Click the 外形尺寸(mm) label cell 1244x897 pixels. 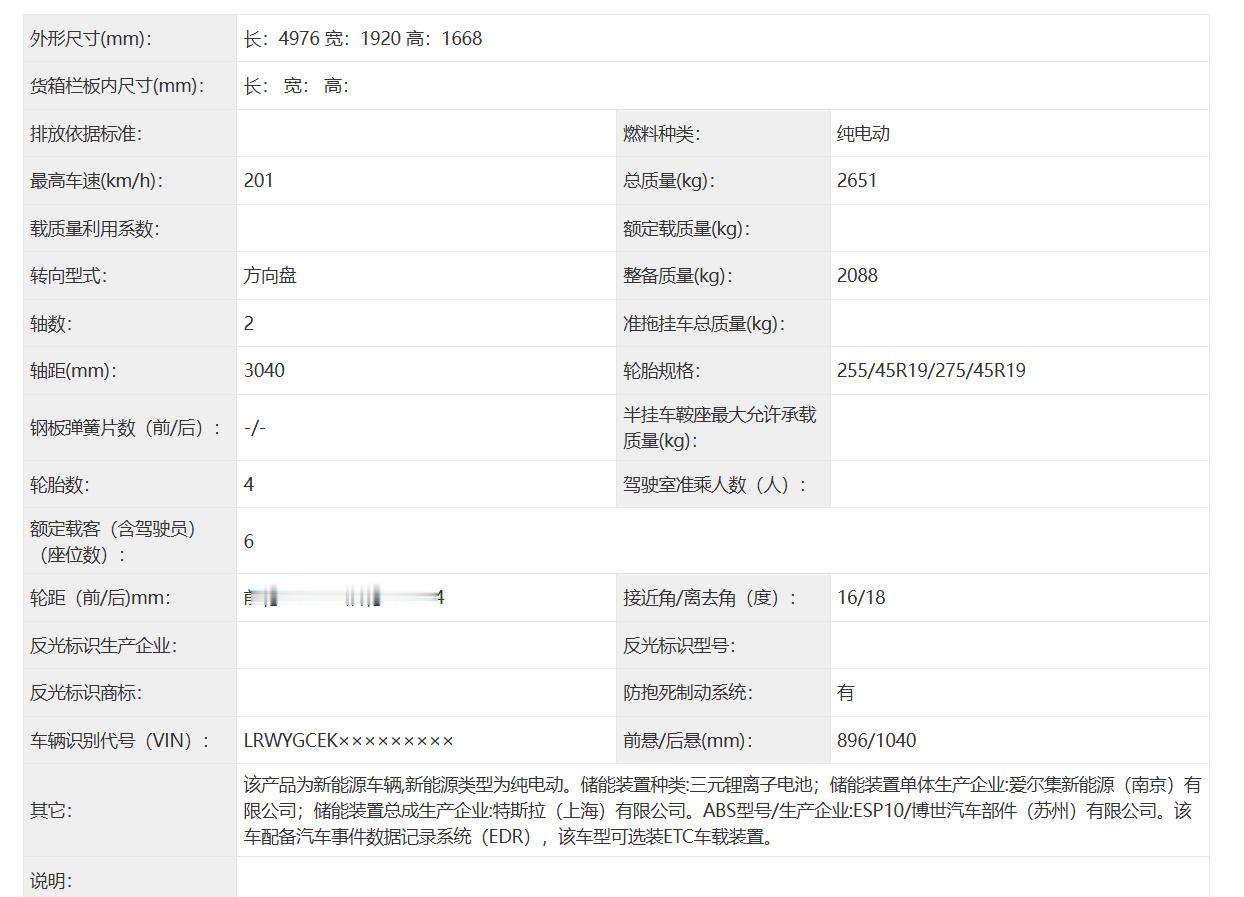pos(130,39)
